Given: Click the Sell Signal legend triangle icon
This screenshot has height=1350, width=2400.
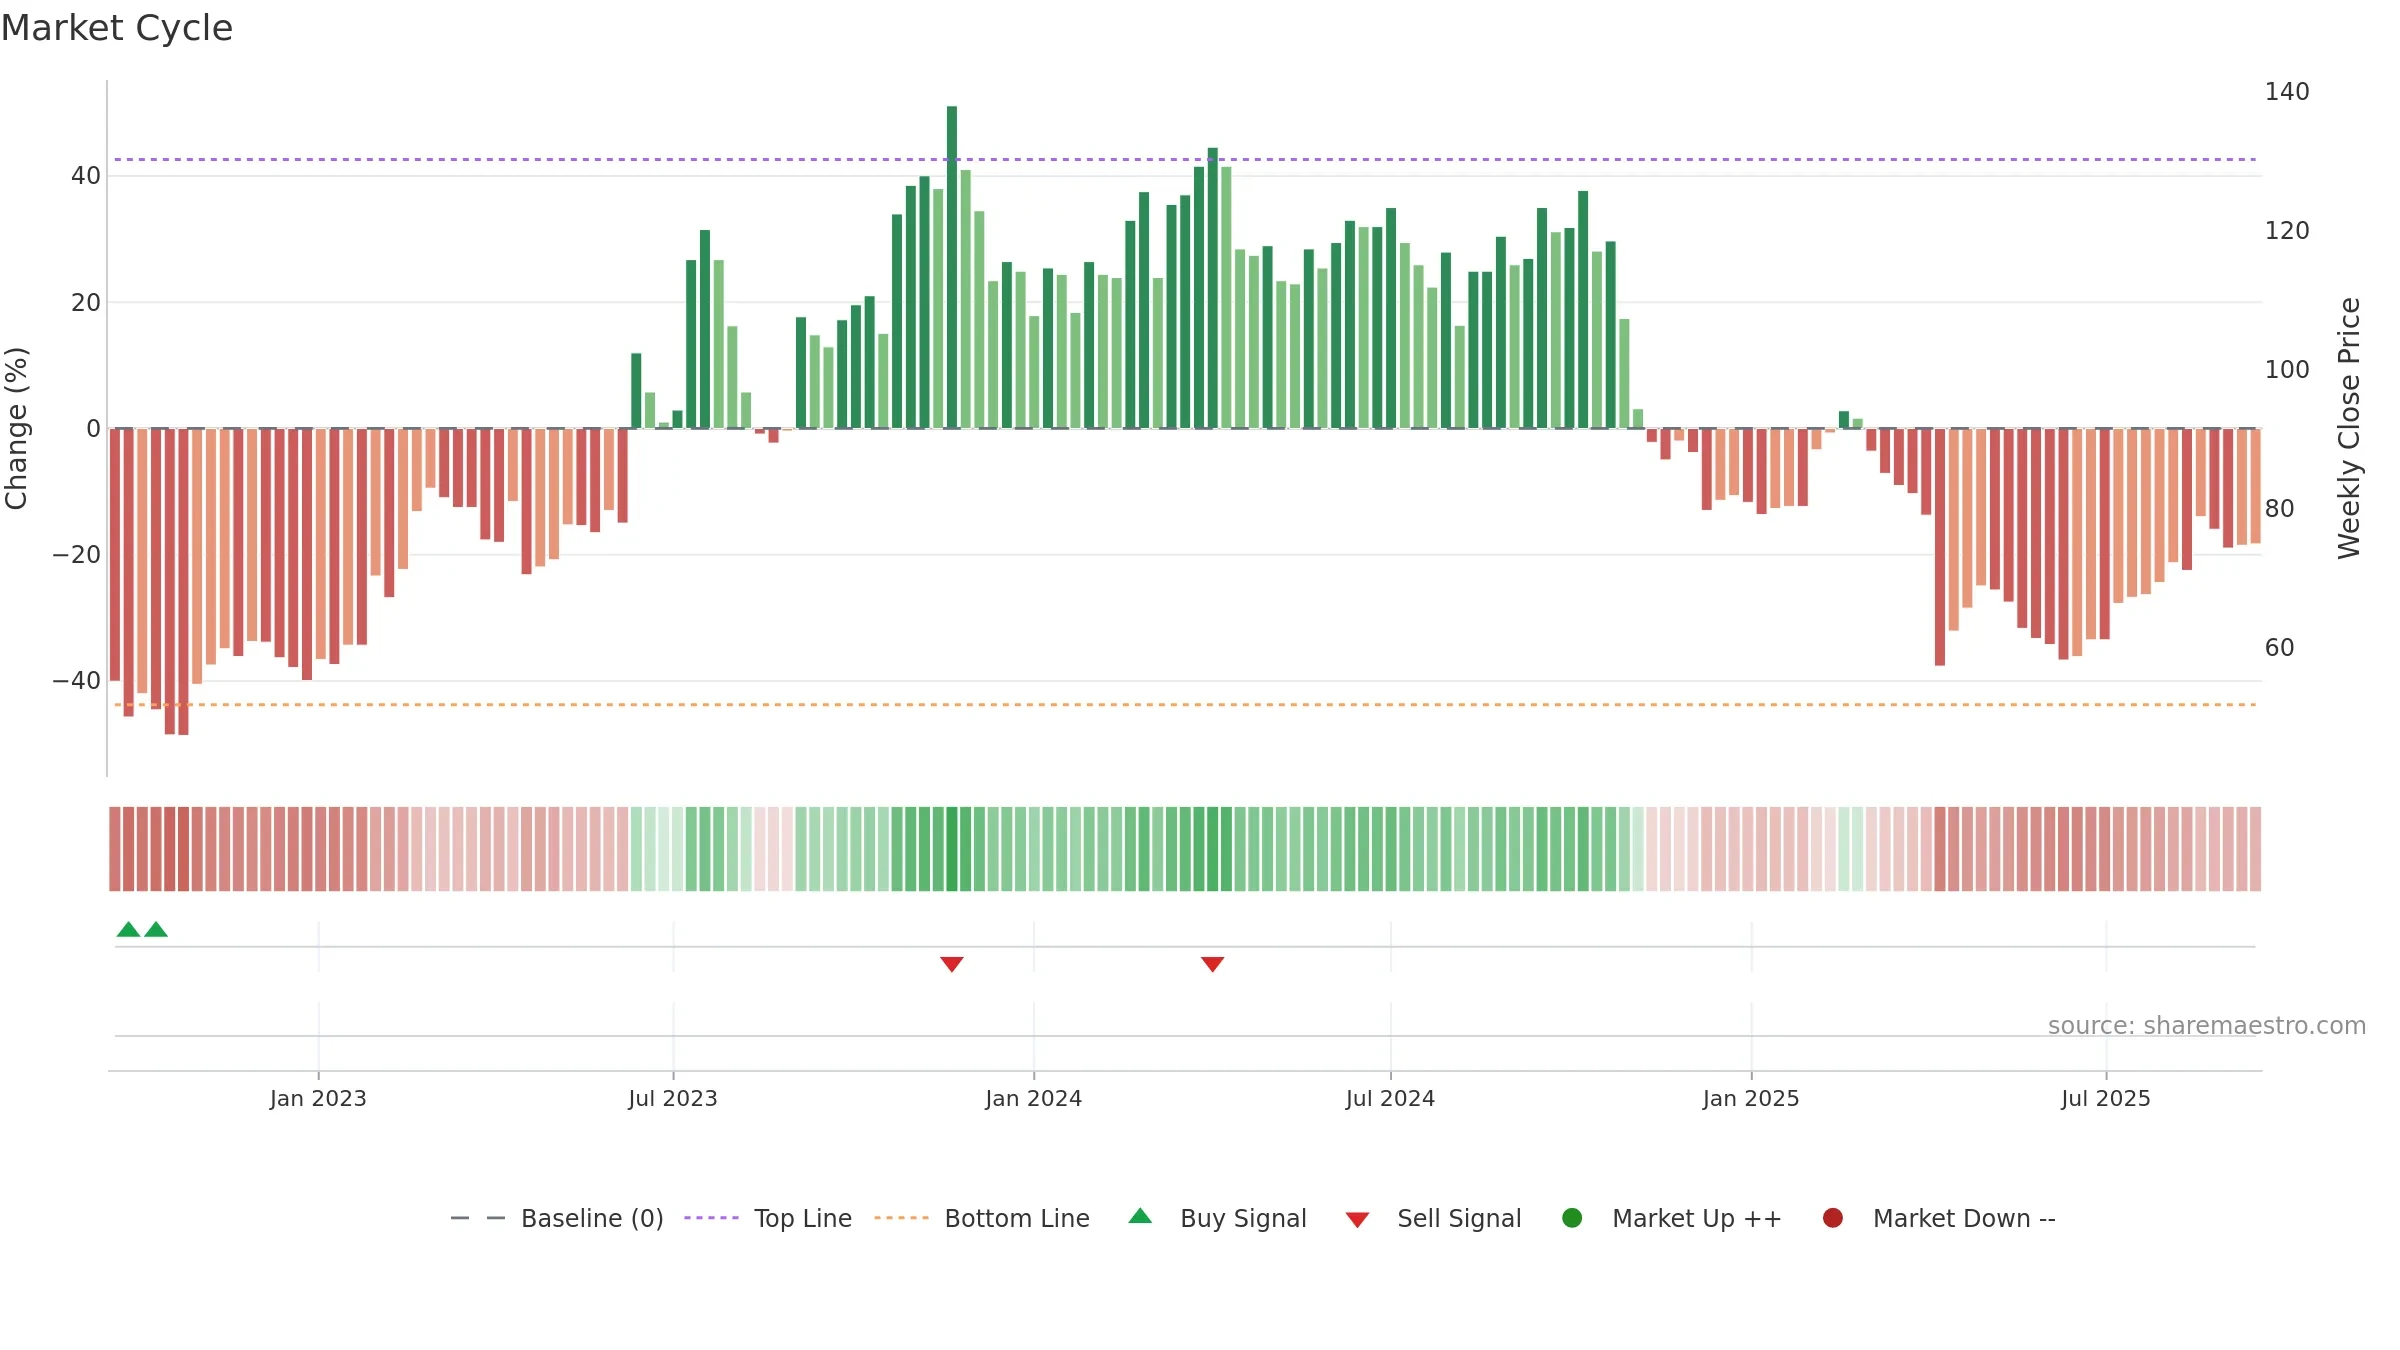Looking at the screenshot, I should 1357,1220.
